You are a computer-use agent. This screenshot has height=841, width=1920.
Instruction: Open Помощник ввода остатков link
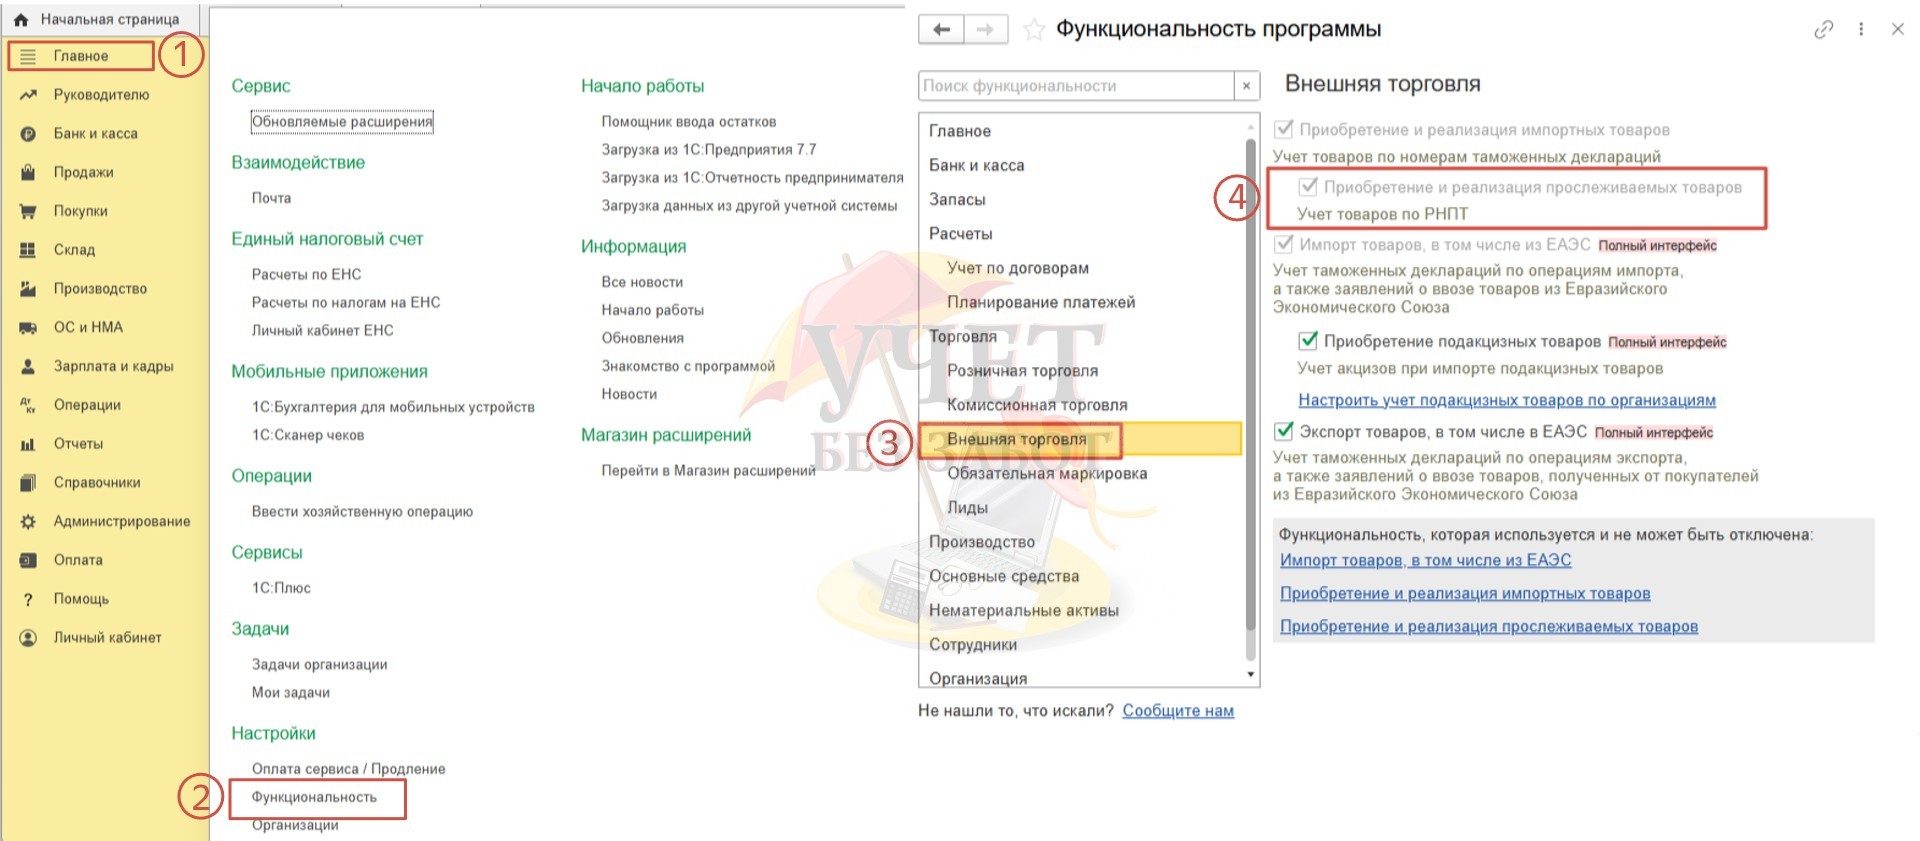click(689, 121)
